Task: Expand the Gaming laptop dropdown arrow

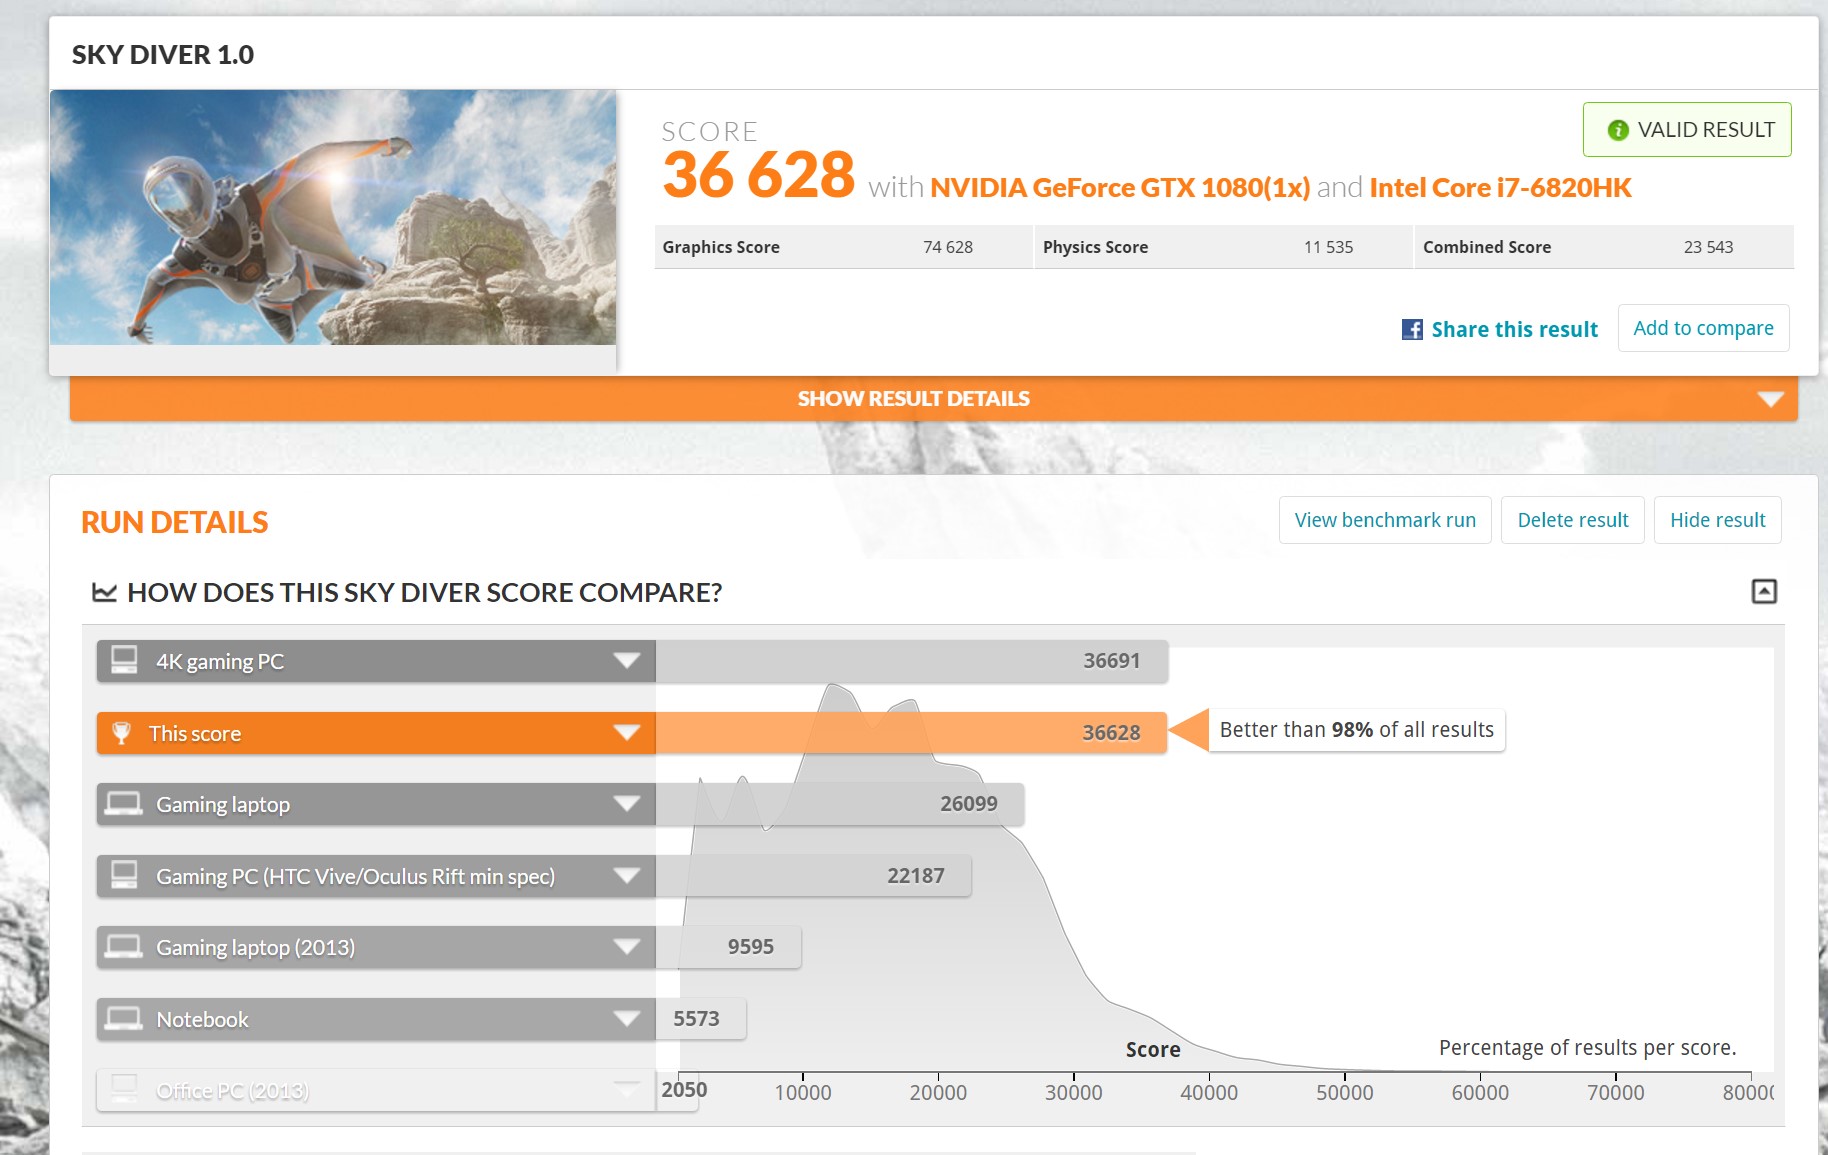Action: pyautogui.click(x=627, y=804)
